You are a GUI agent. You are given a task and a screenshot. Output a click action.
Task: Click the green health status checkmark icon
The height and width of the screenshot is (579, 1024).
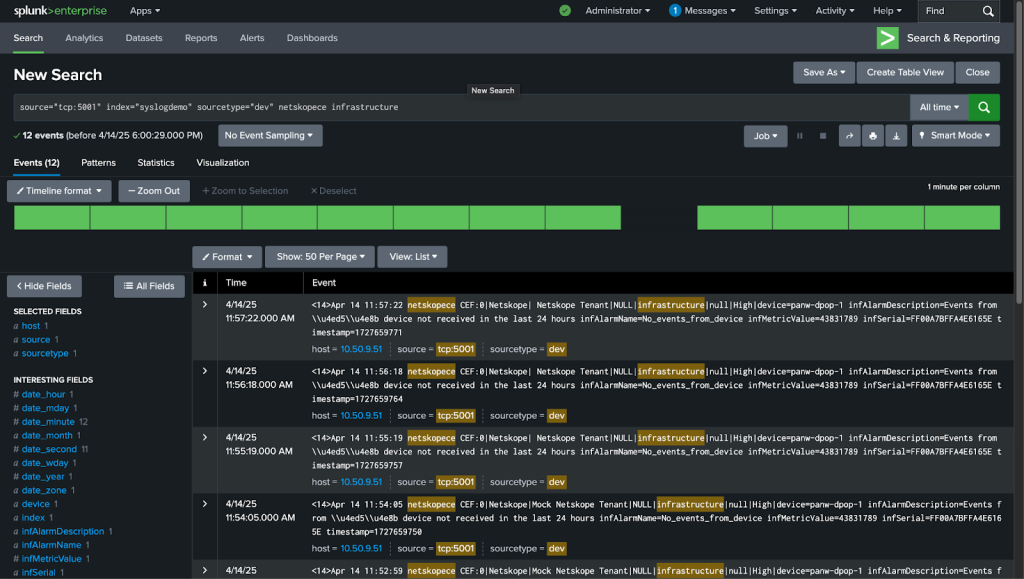[565, 10]
